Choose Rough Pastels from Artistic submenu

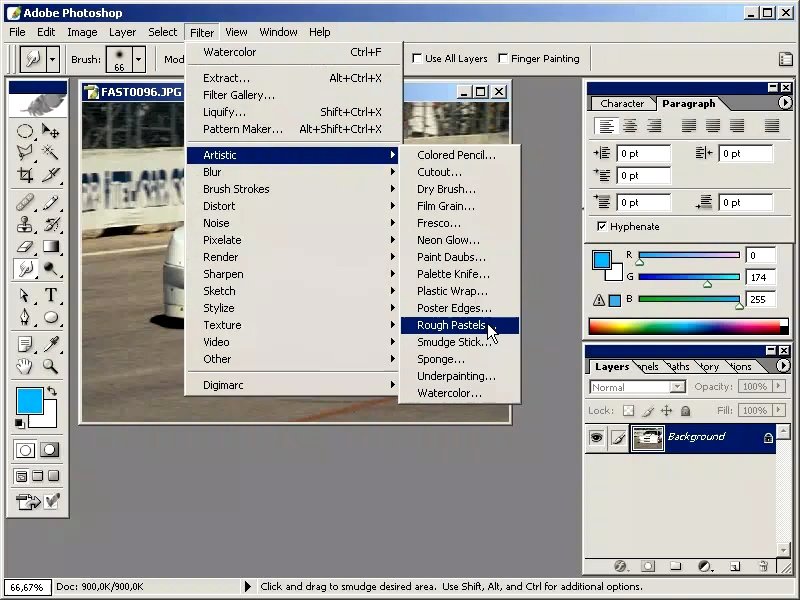point(460,325)
